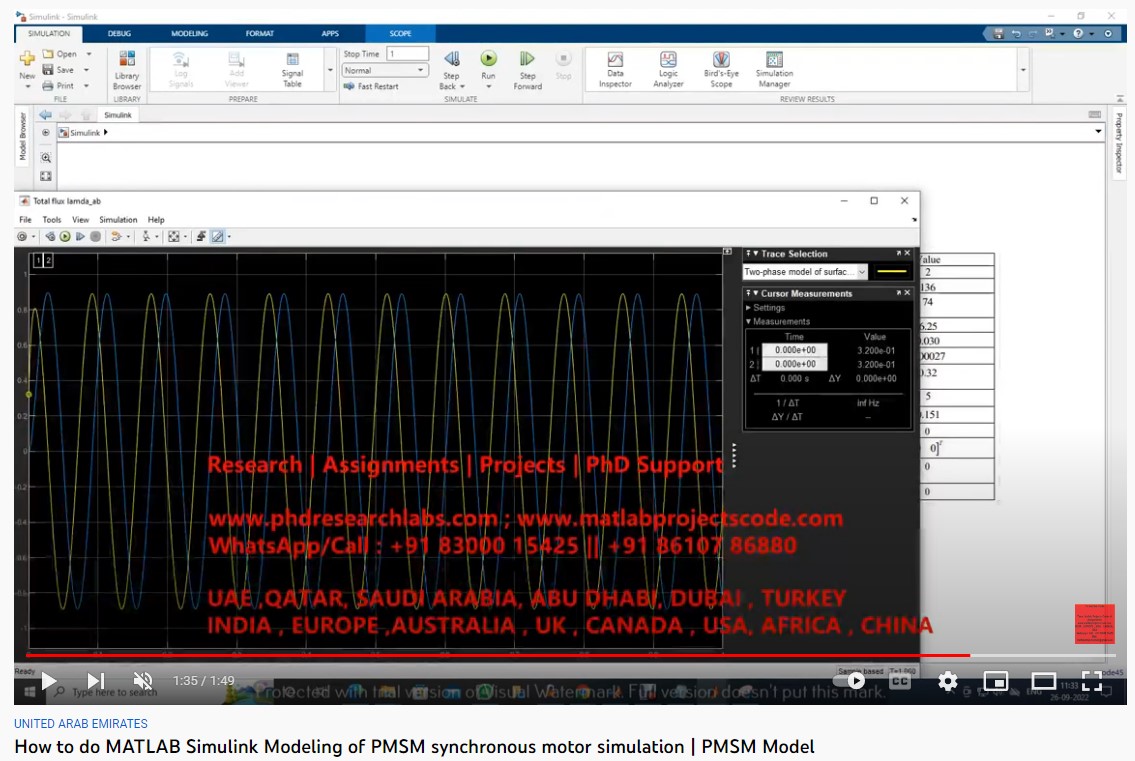Play the YouTube video
1135x761 pixels.
[x=49, y=681]
